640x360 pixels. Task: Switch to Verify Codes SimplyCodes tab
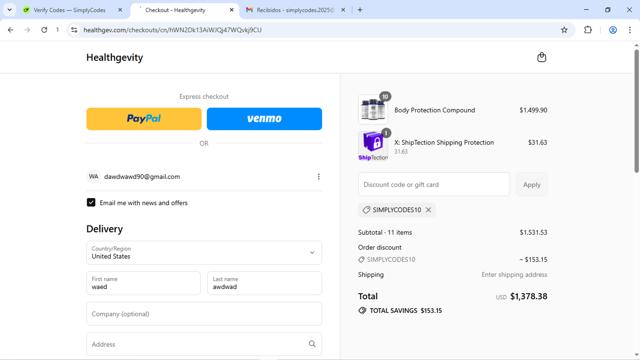pyautogui.click(x=69, y=10)
